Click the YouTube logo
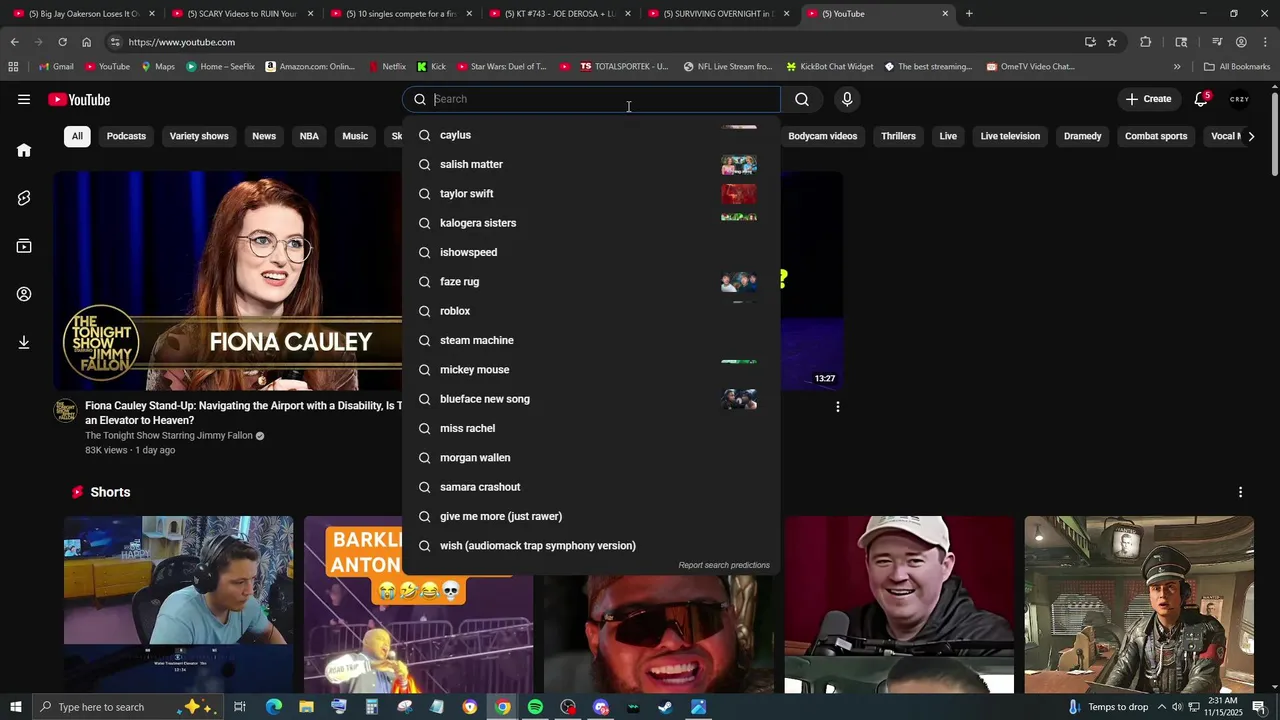Viewport: 1280px width, 720px height. [x=79, y=99]
